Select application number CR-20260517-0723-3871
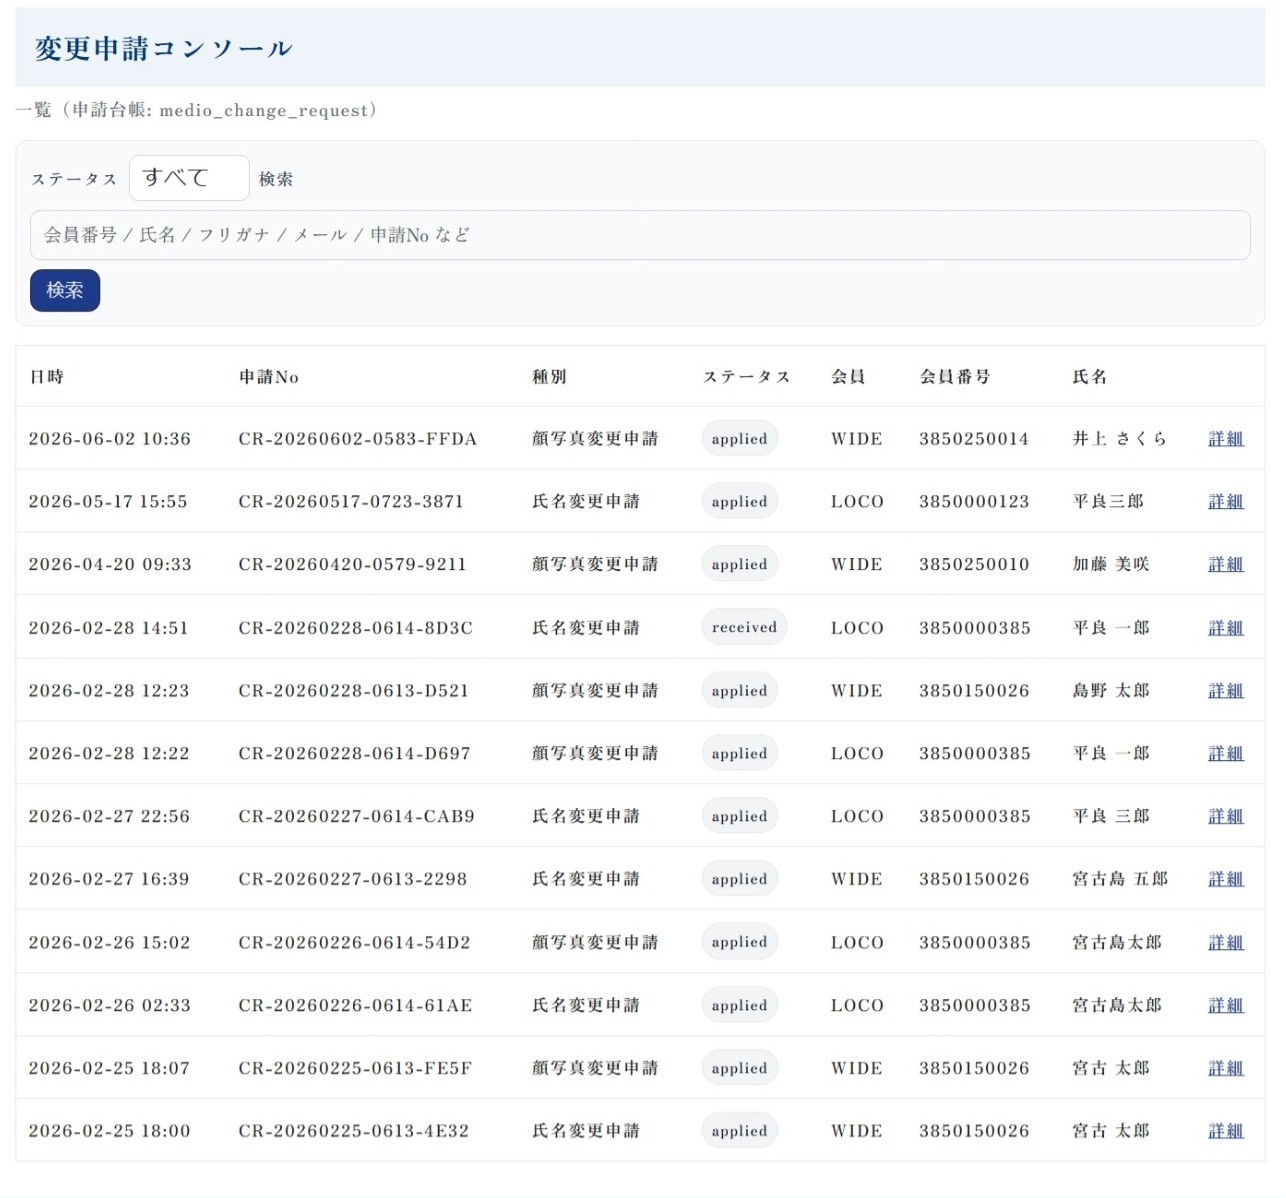The width and height of the screenshot is (1286, 1198). (x=351, y=502)
